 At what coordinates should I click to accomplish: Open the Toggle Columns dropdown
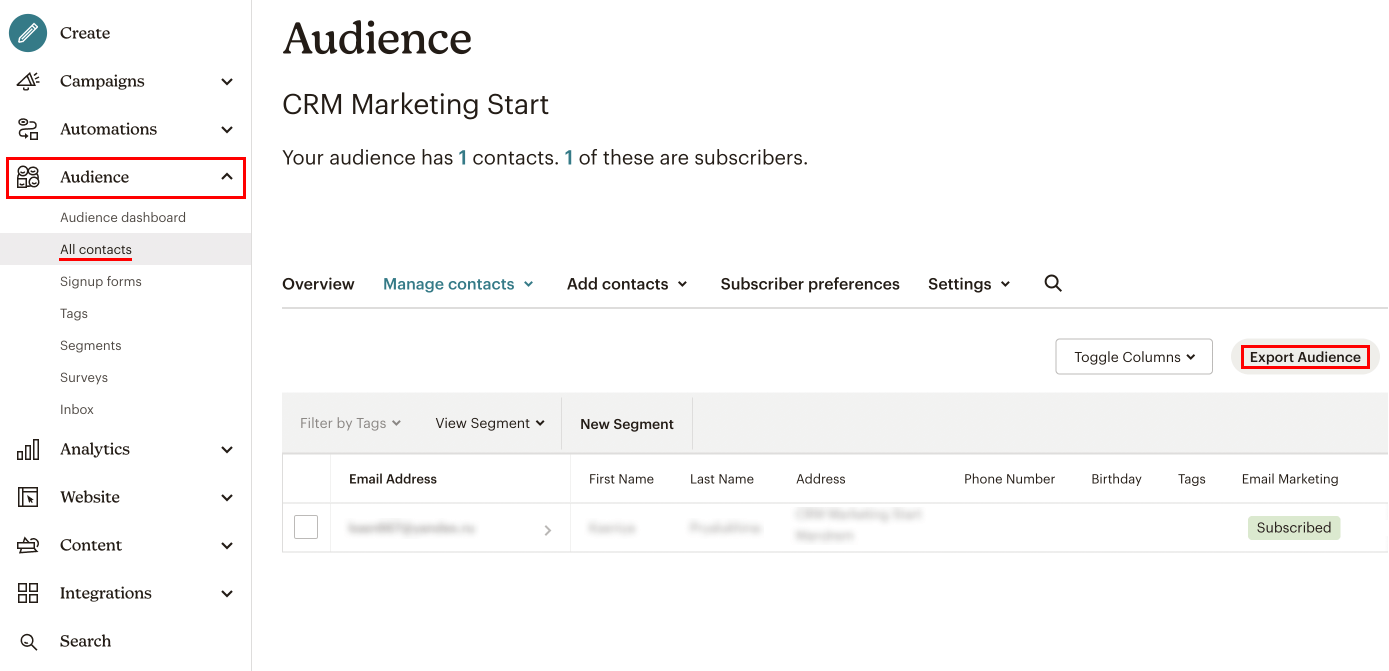click(x=1133, y=356)
